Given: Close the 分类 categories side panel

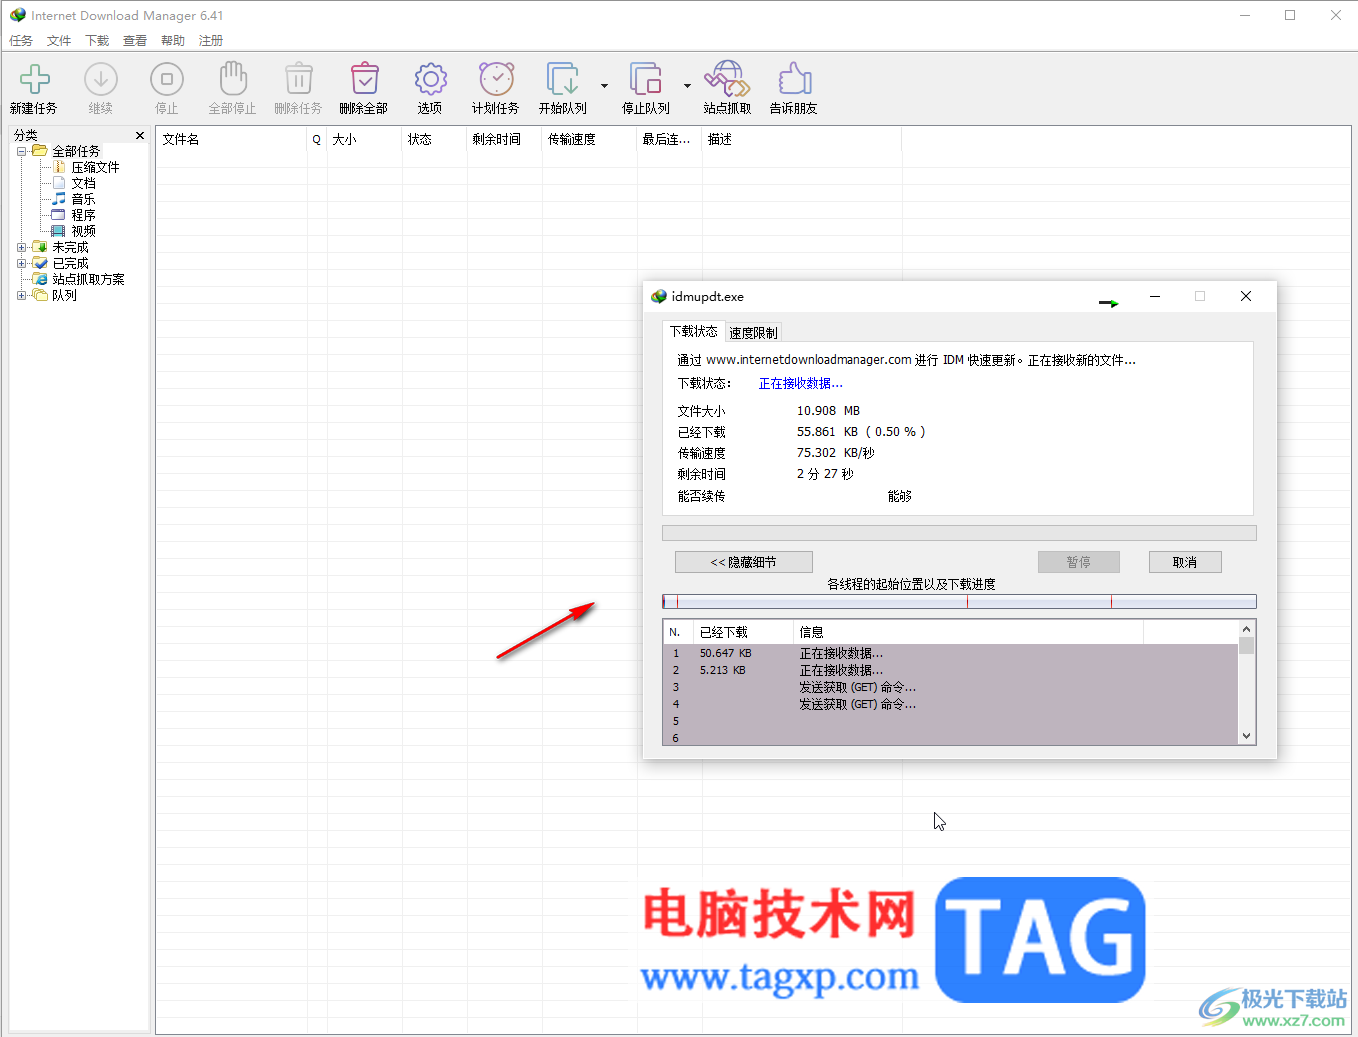Looking at the screenshot, I should click(x=140, y=135).
